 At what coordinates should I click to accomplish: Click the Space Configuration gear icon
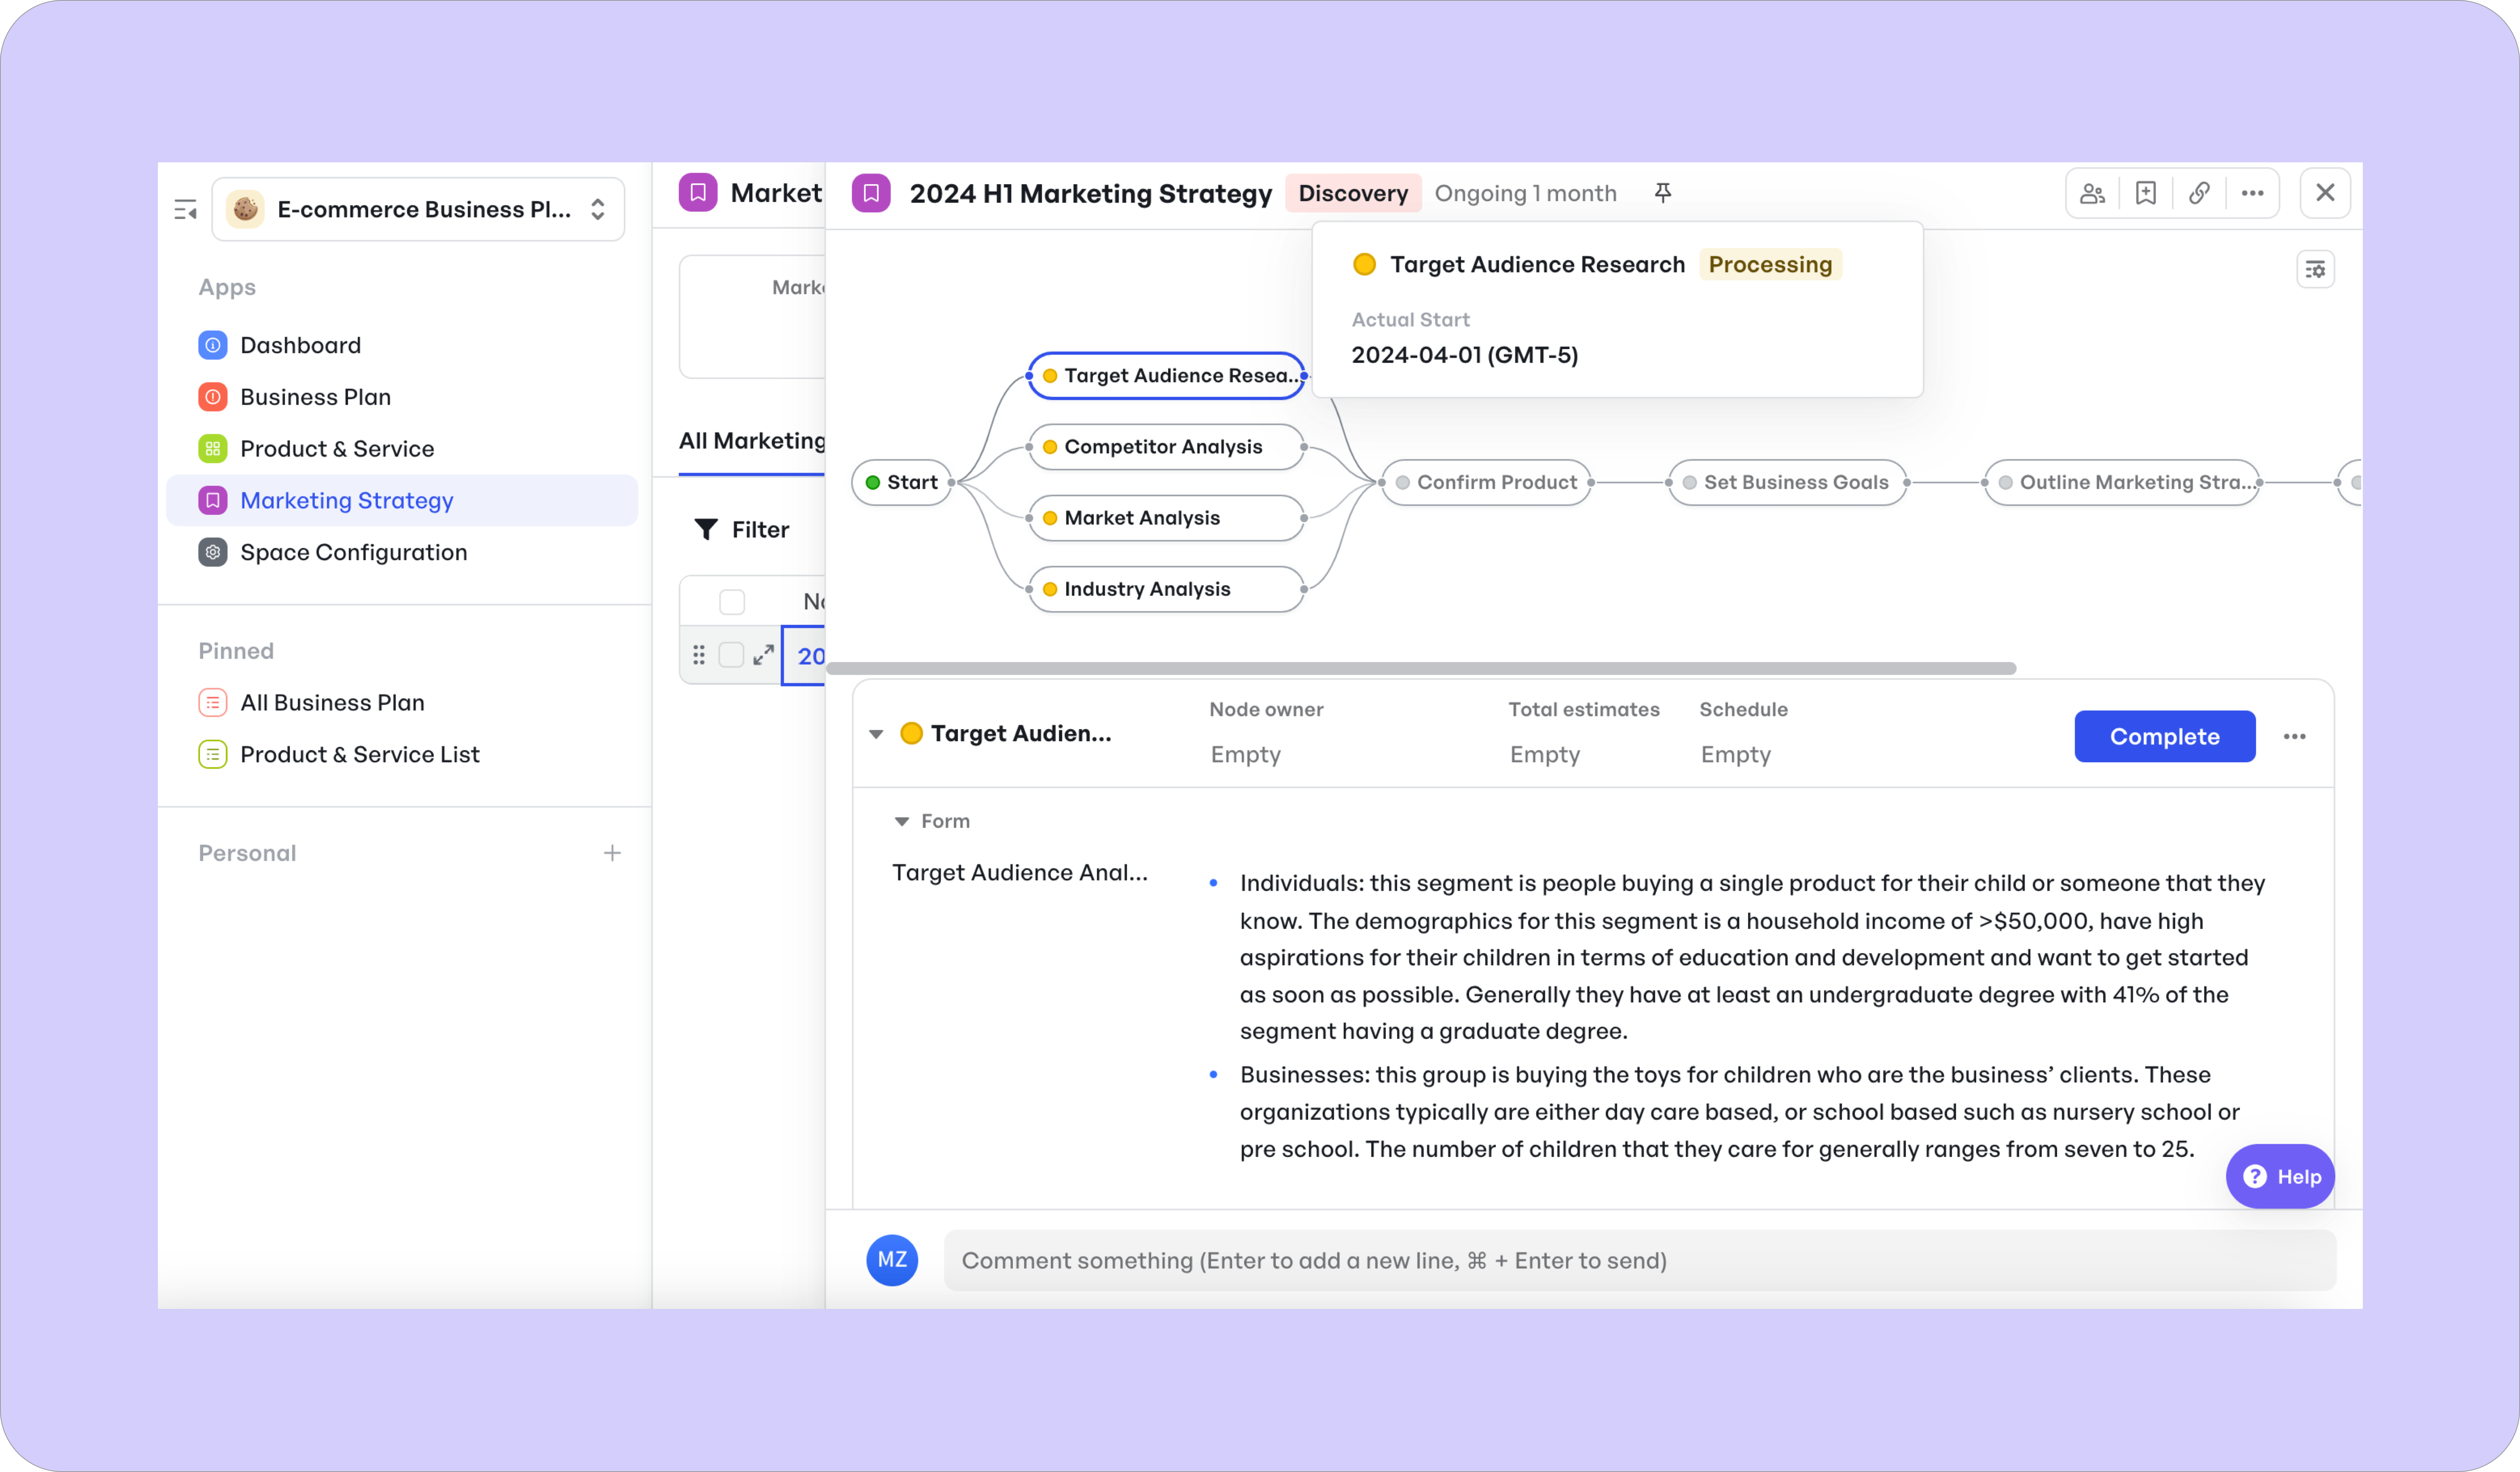(213, 552)
